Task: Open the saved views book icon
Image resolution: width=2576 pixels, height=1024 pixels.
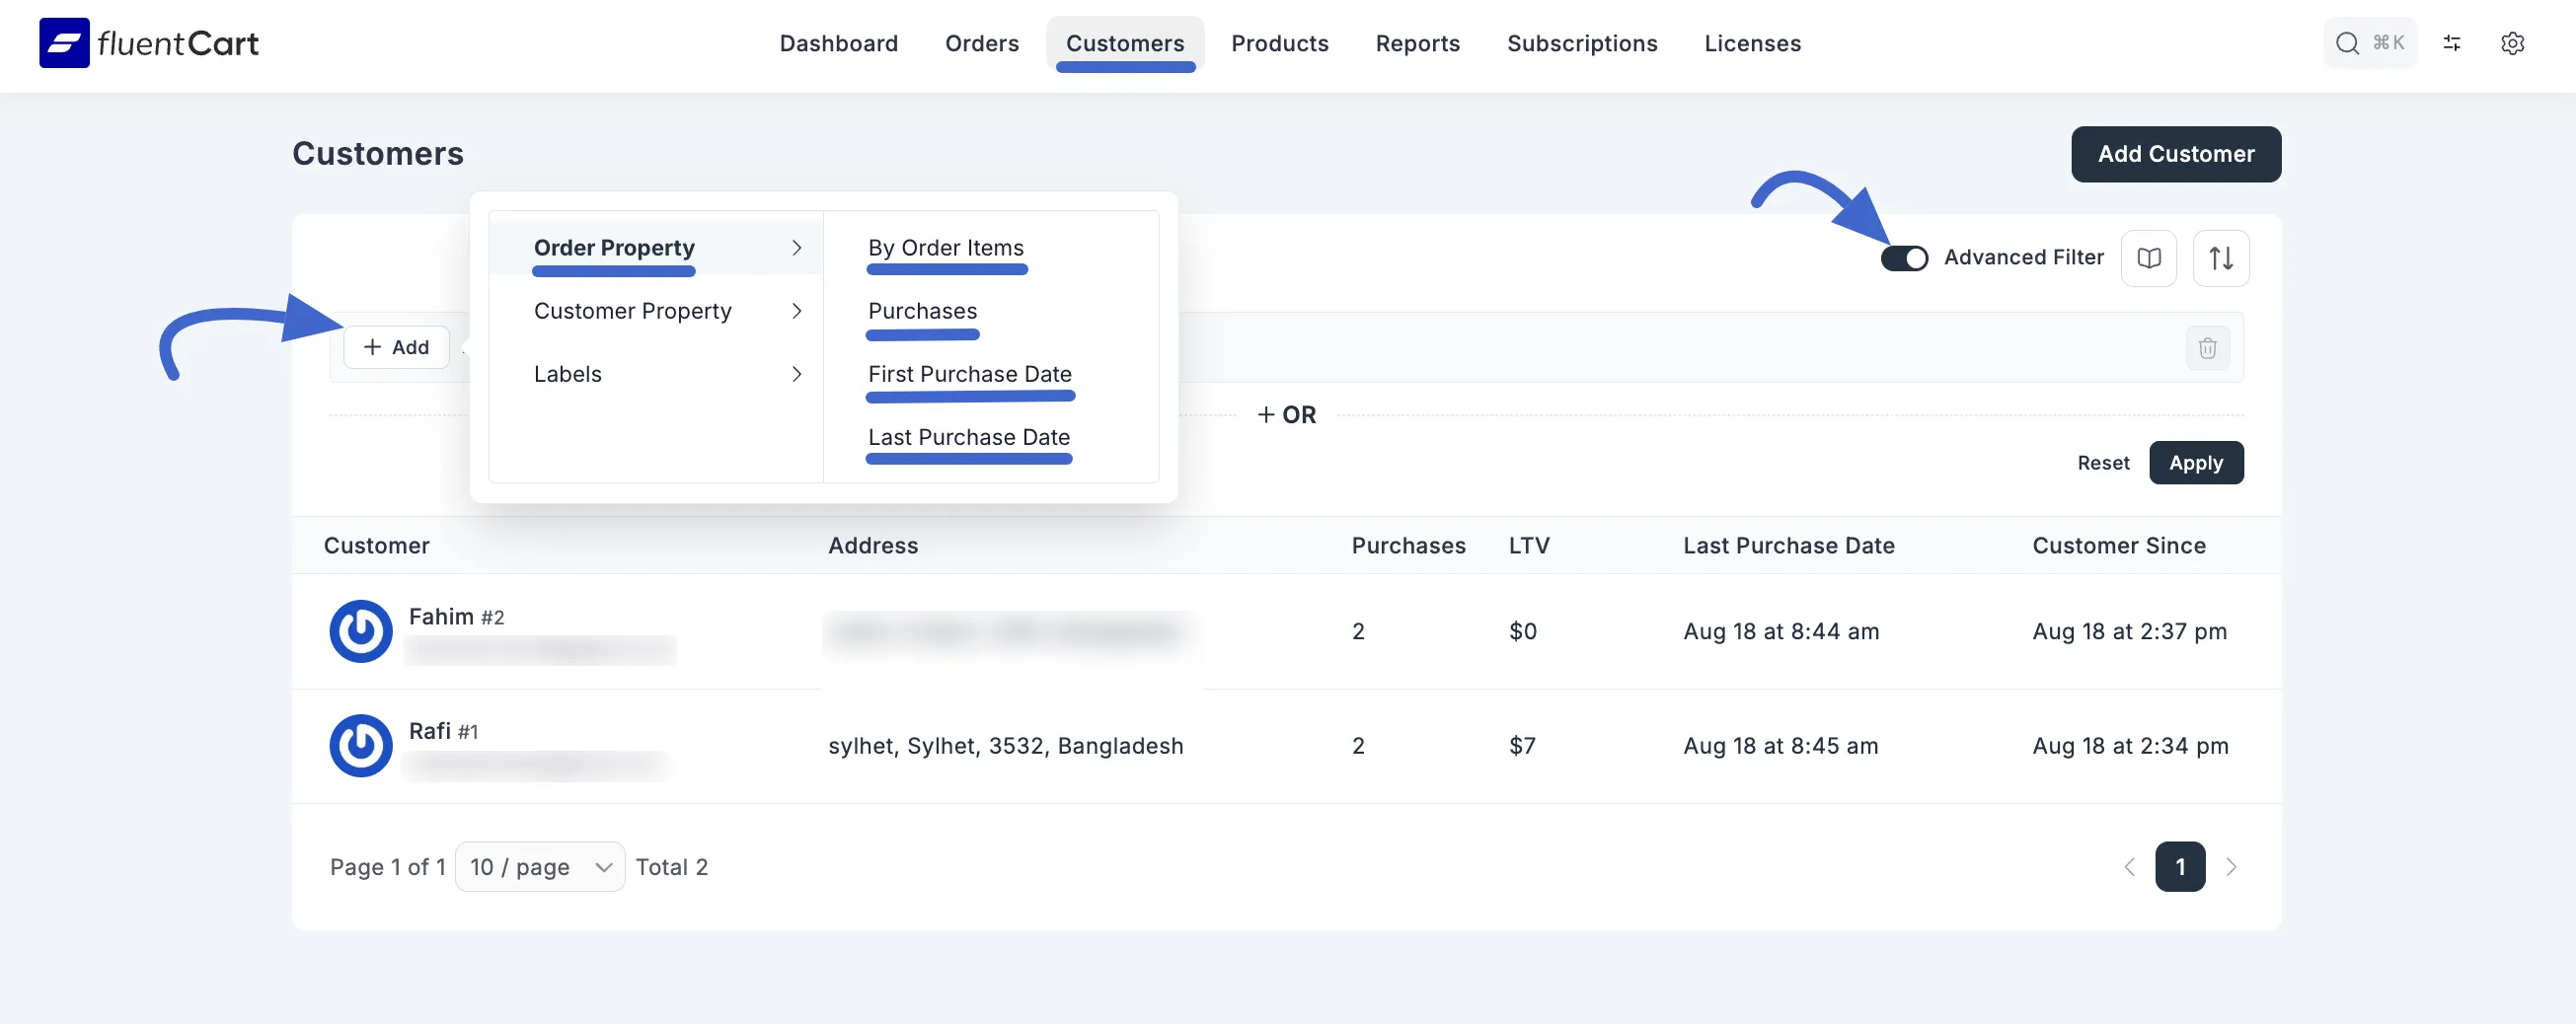Action: (x=2149, y=258)
